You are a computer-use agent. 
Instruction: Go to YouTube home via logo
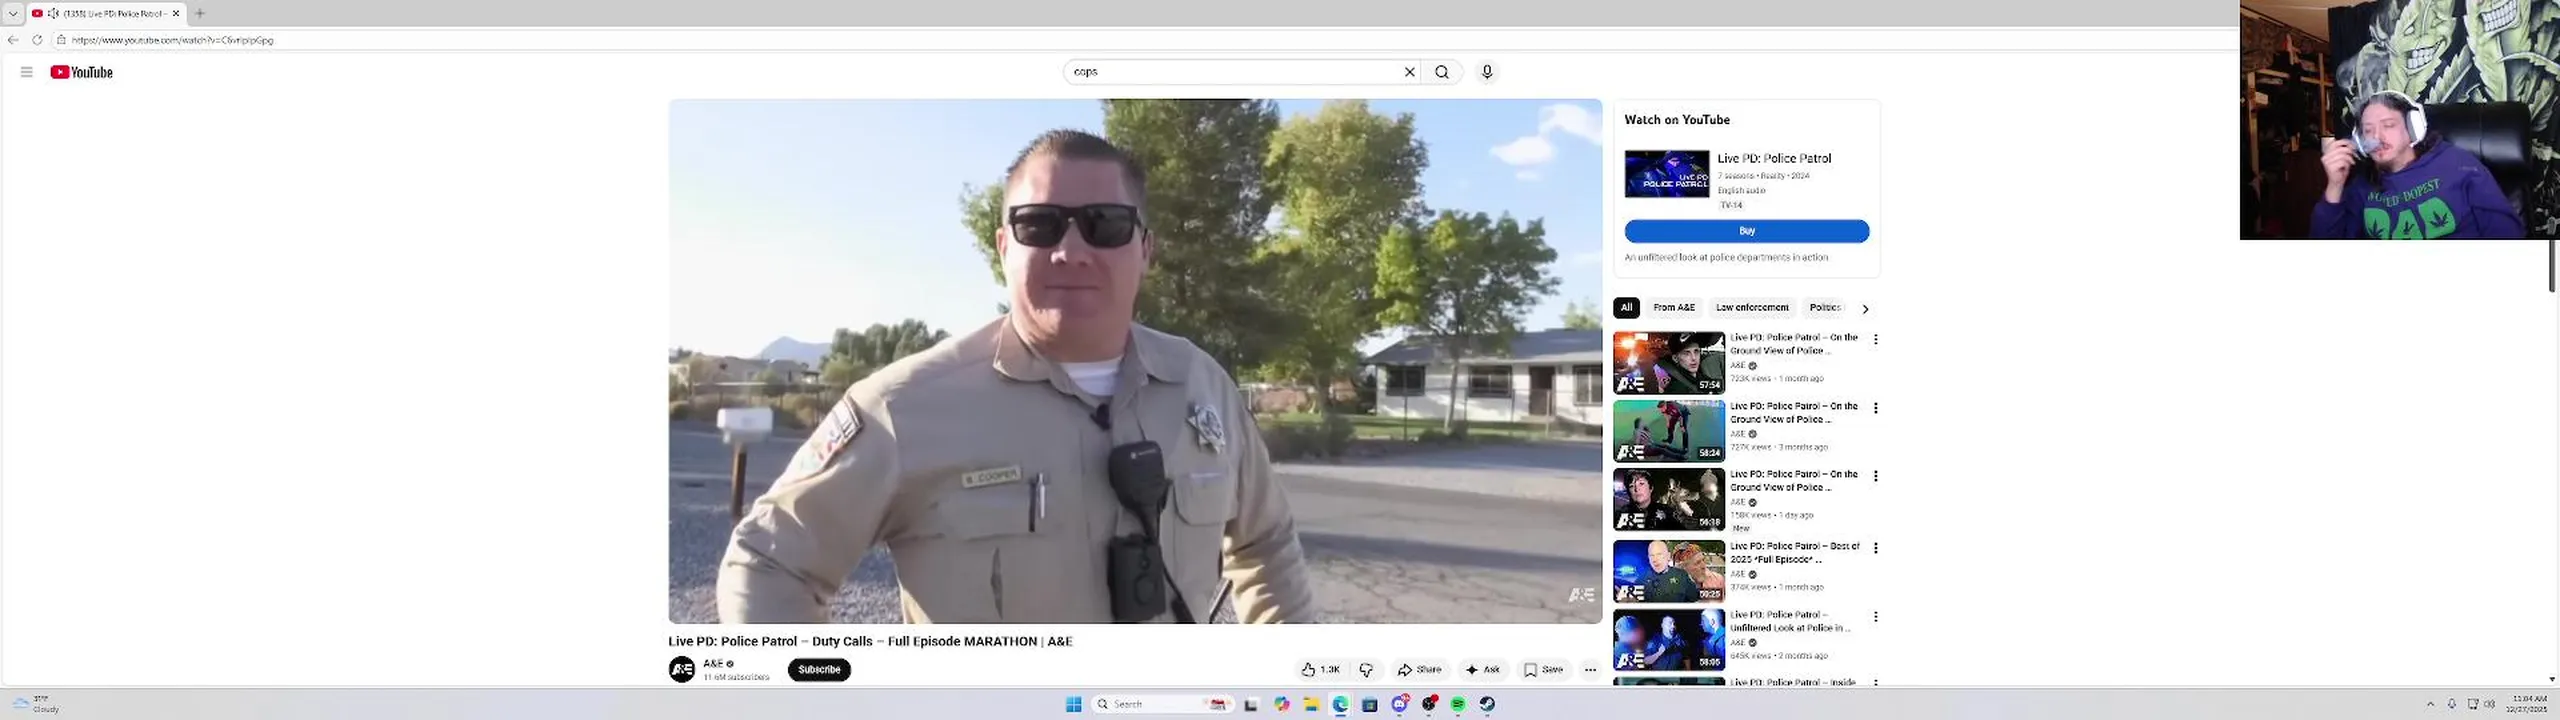pos(82,72)
